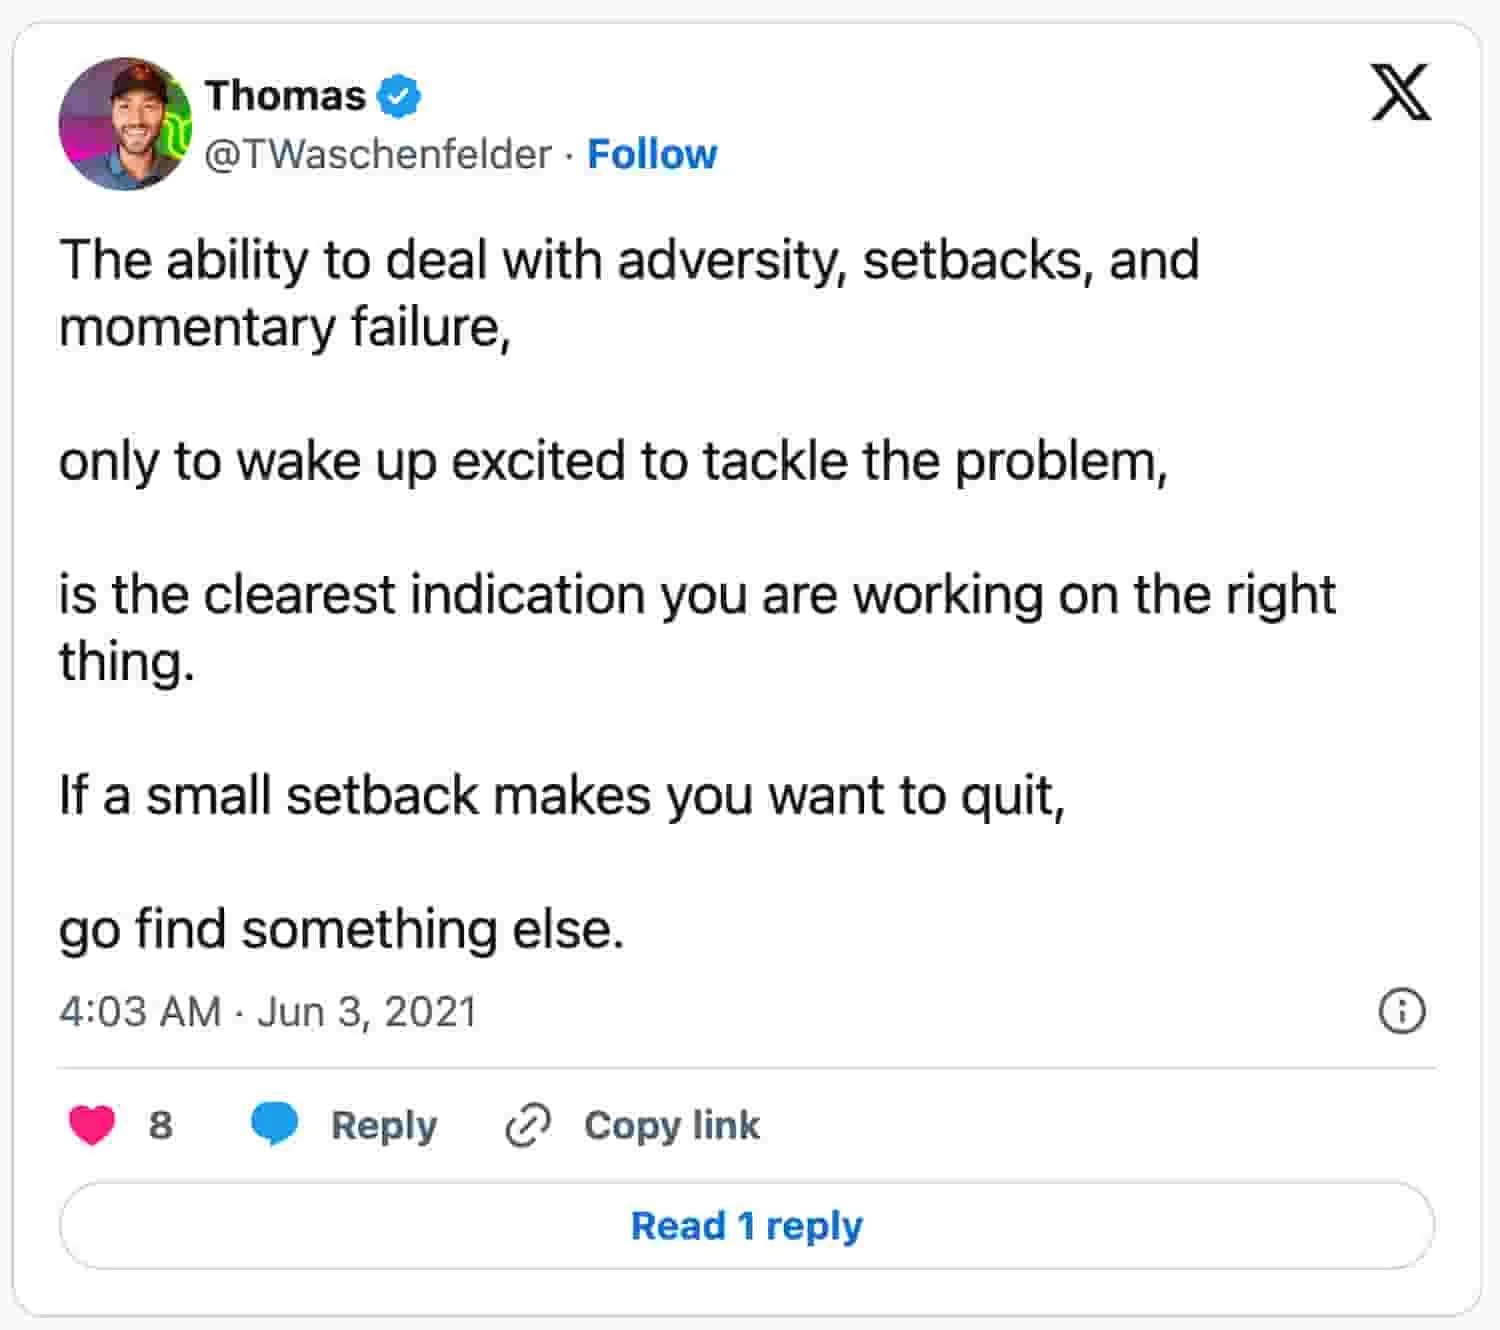Viewport: 1500px width, 1330px height.
Task: Click the Copy link text
Action: (672, 1125)
